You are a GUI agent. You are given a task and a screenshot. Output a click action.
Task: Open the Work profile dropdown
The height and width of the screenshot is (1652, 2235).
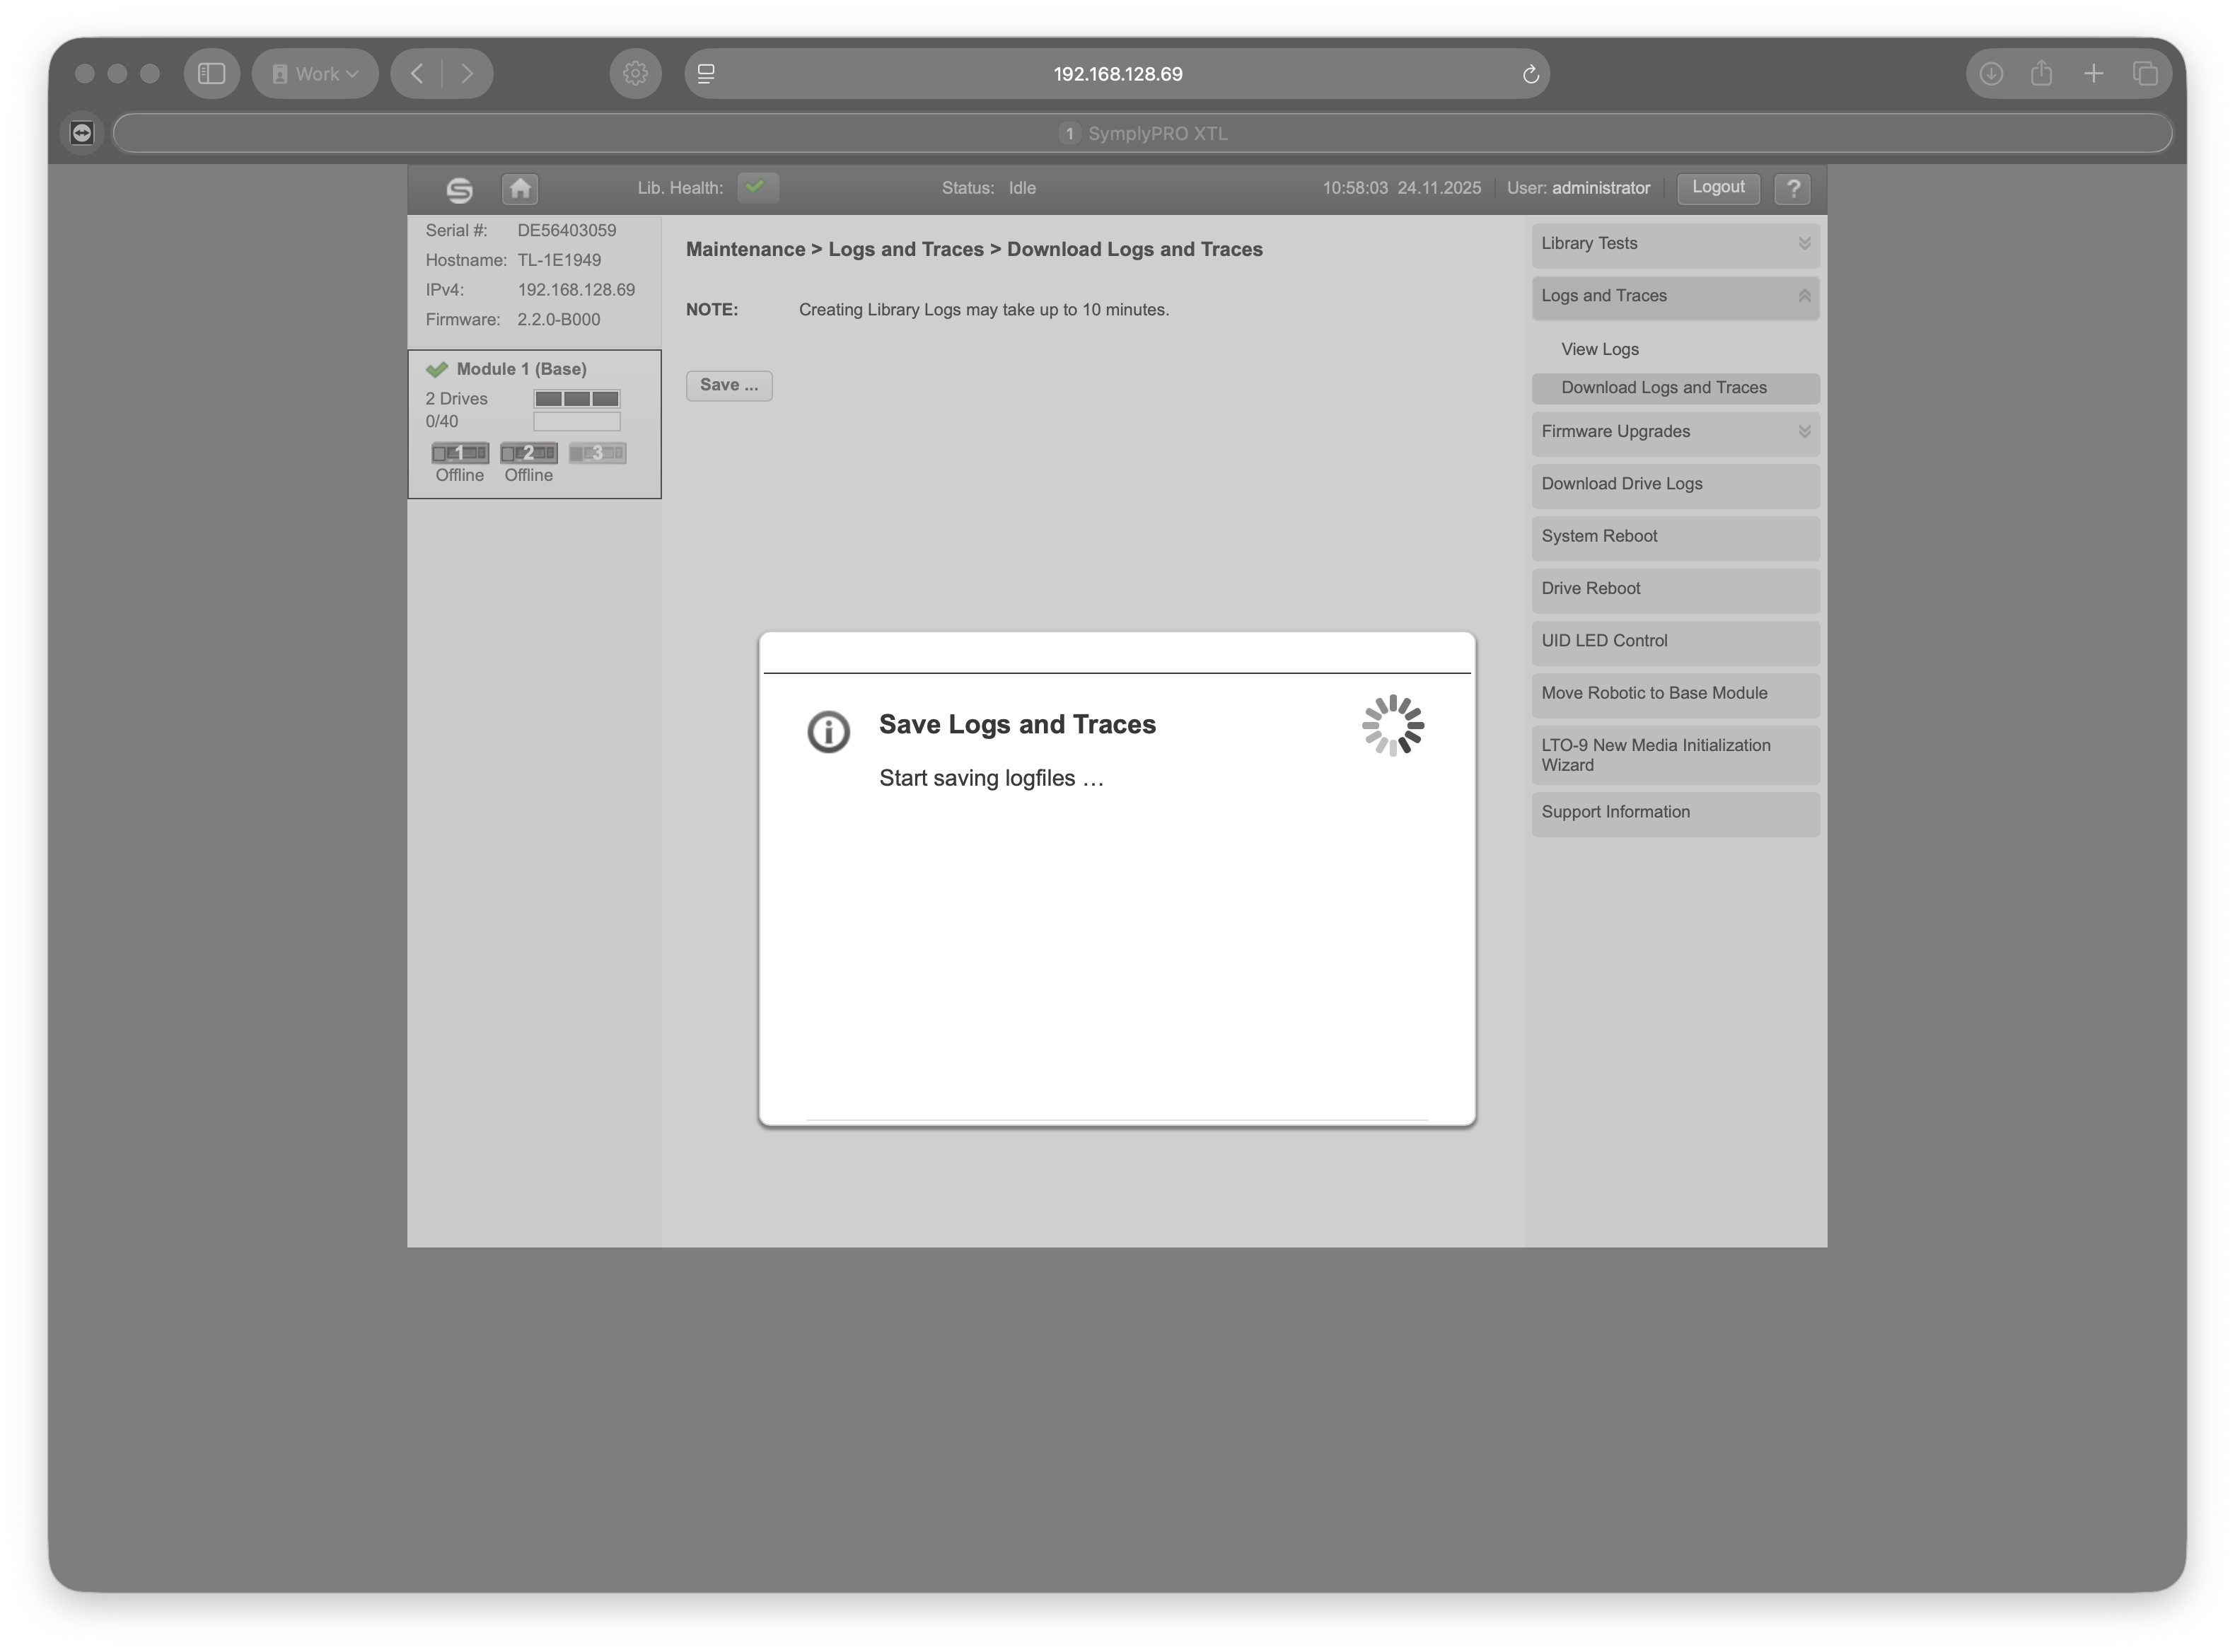click(x=315, y=74)
